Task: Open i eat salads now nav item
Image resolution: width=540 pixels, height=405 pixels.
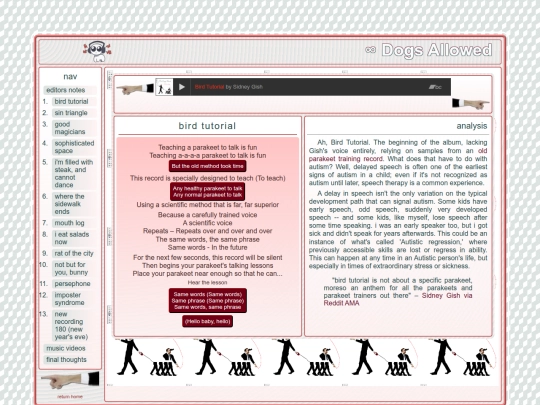Action: tap(74, 238)
